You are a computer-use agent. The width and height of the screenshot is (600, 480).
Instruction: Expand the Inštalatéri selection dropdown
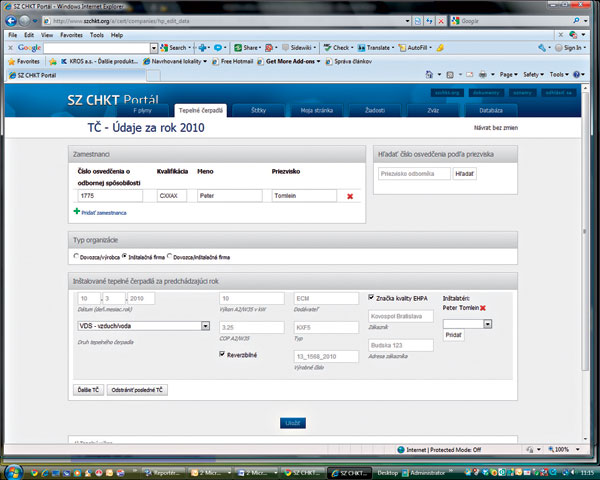click(487, 323)
